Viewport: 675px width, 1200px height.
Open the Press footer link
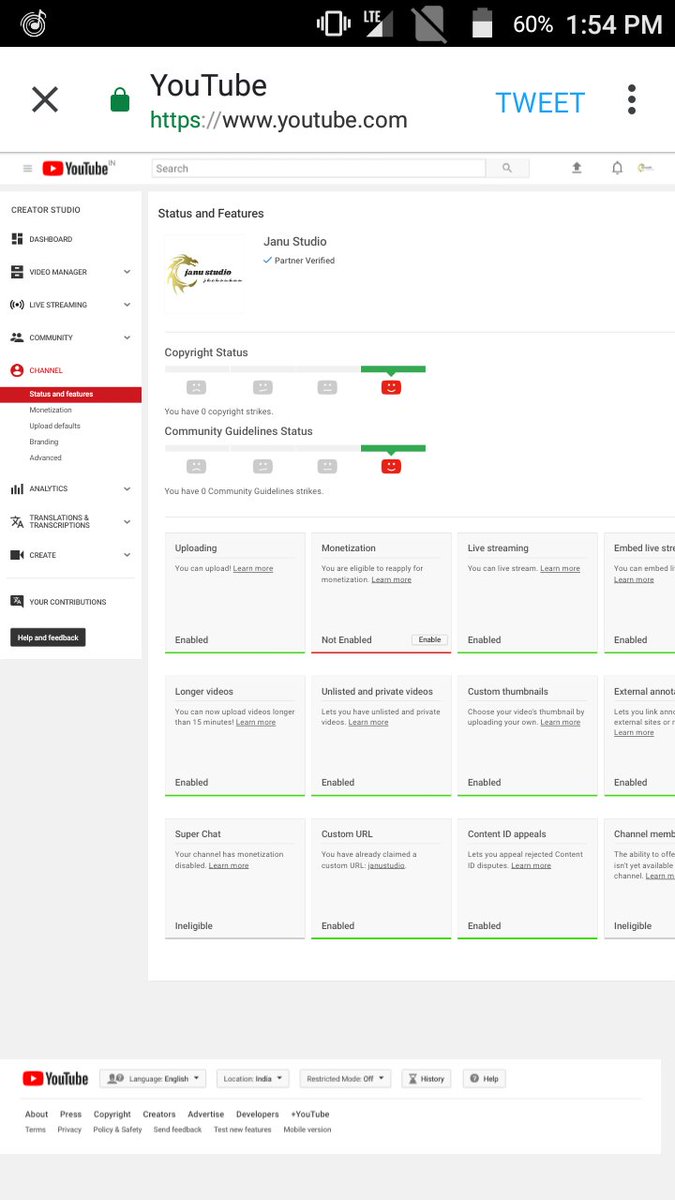(70, 1114)
